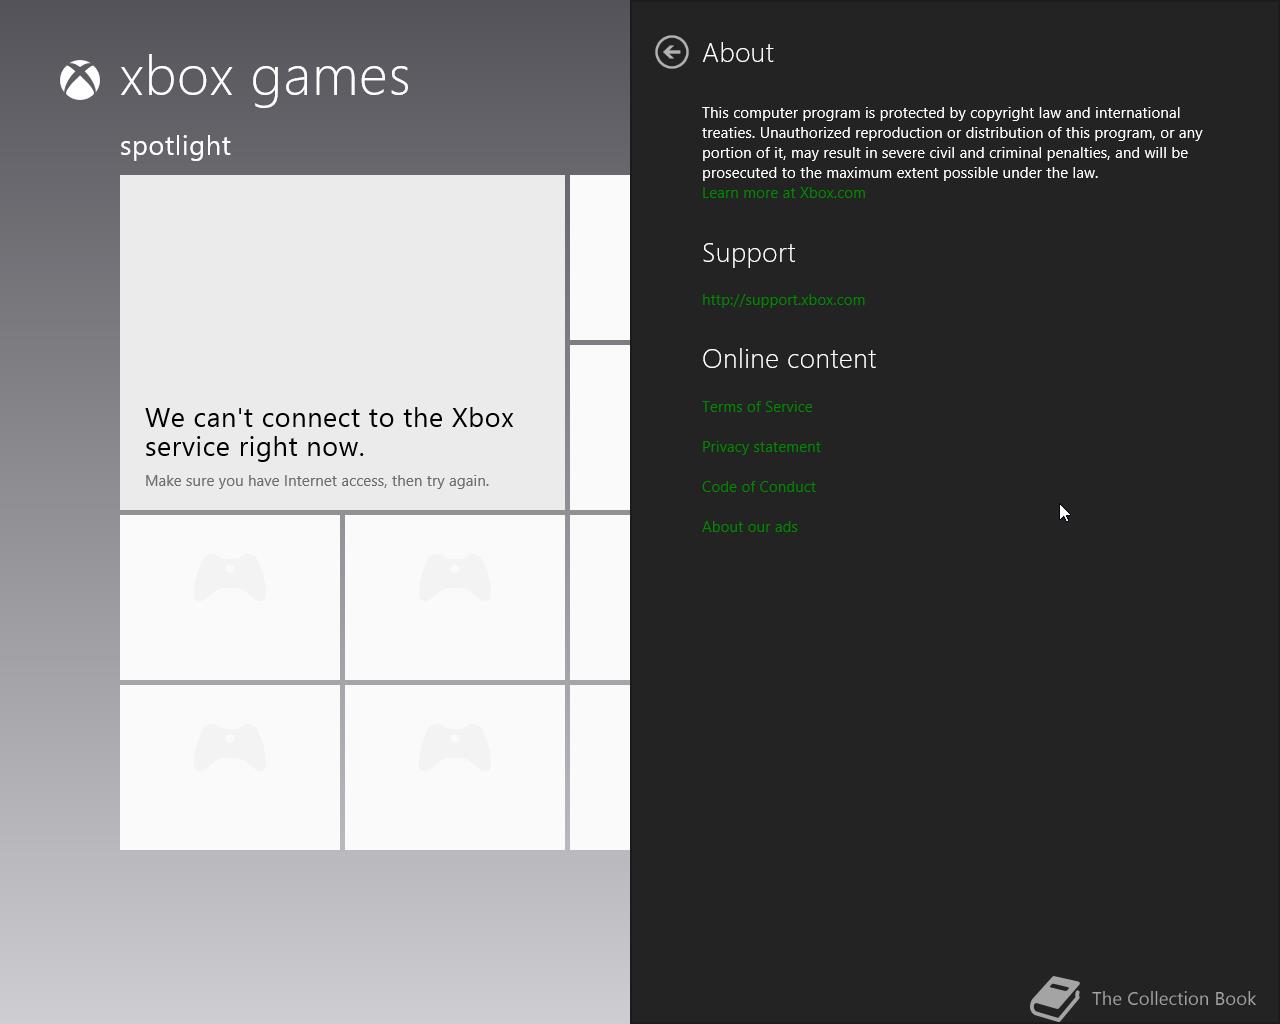Click "Make sure you have Internet access" message
The image size is (1280, 1024).
(317, 481)
